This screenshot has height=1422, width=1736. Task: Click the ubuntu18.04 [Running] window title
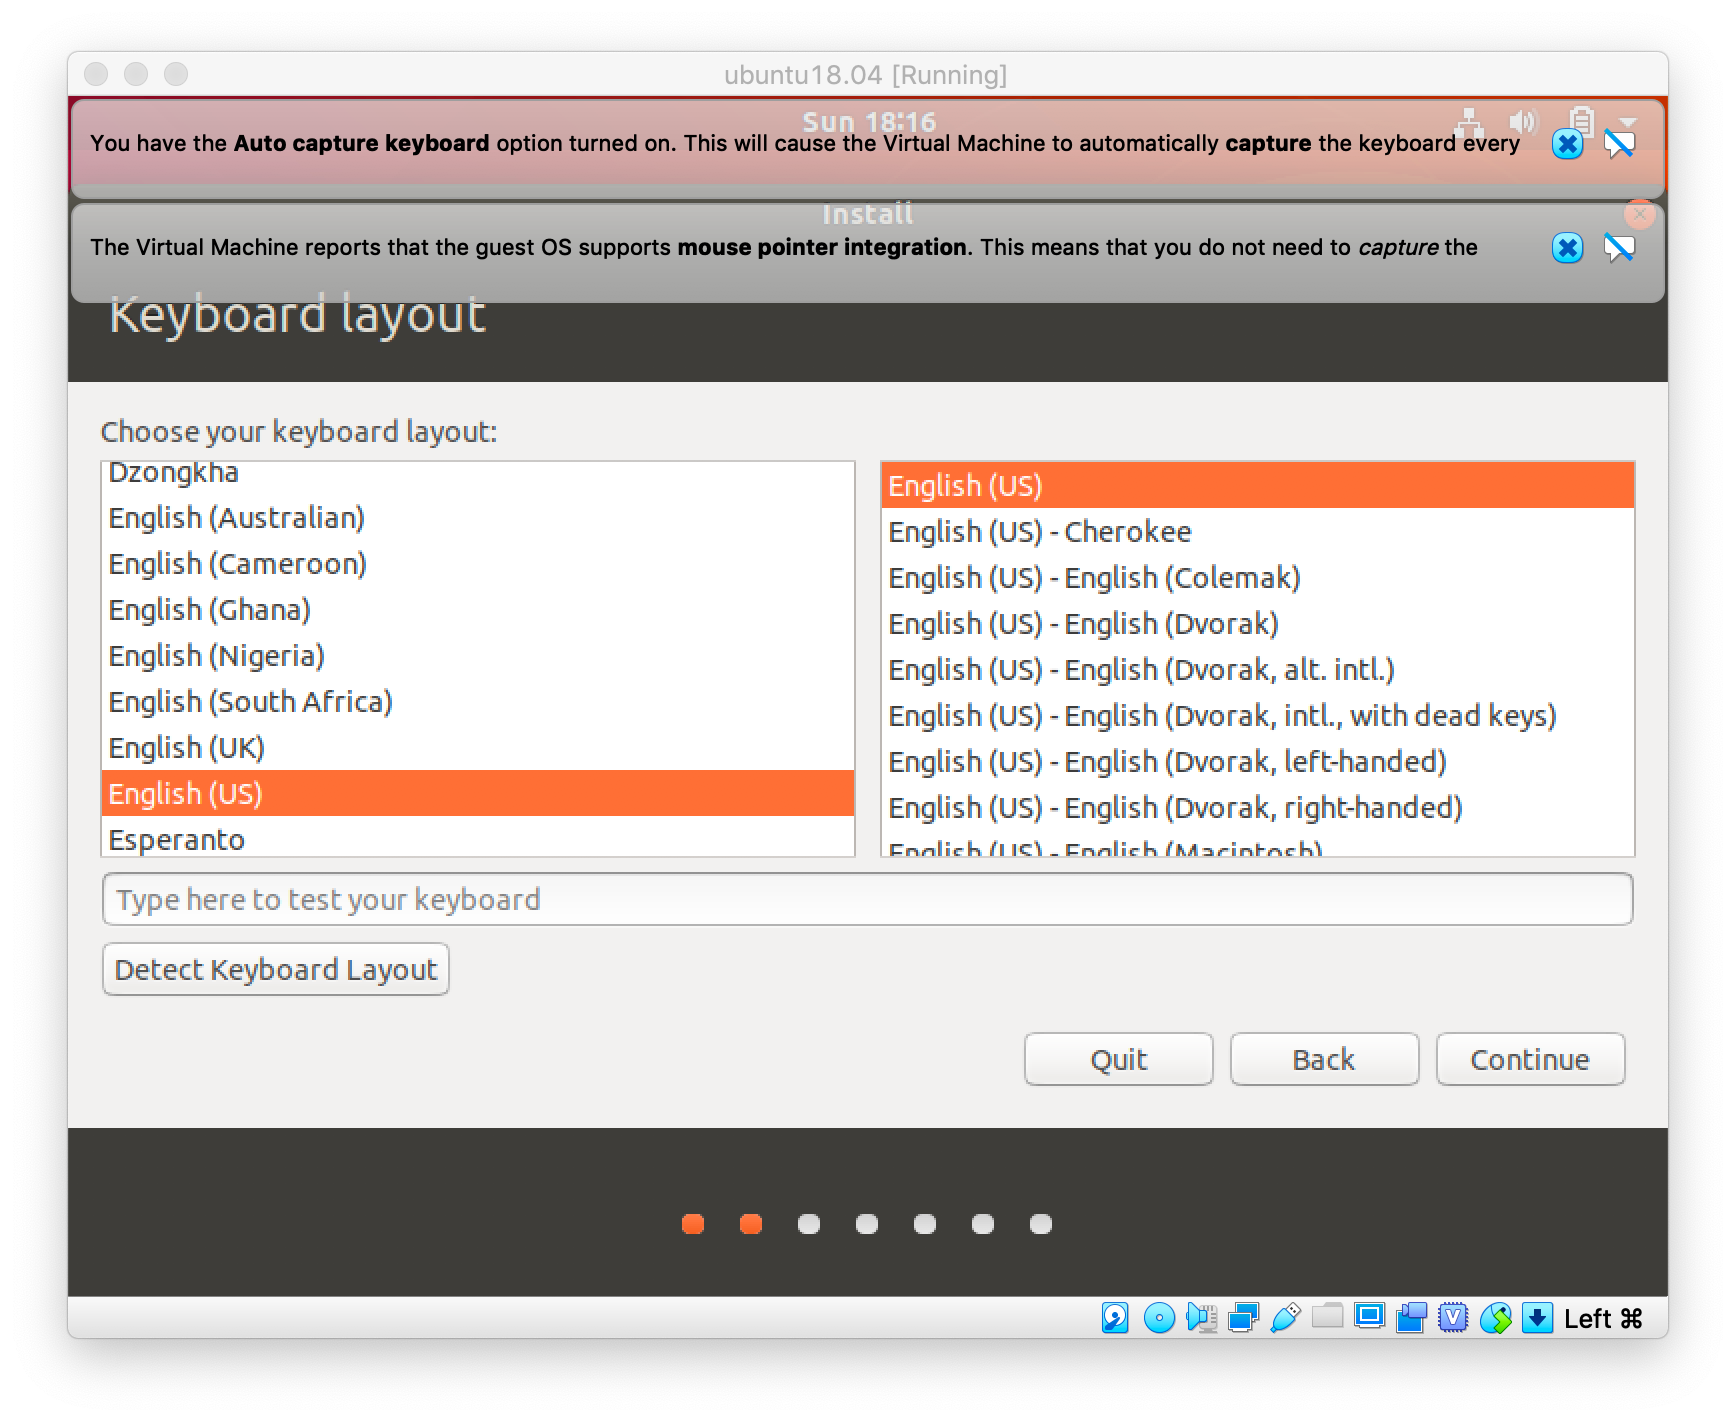pos(866,75)
